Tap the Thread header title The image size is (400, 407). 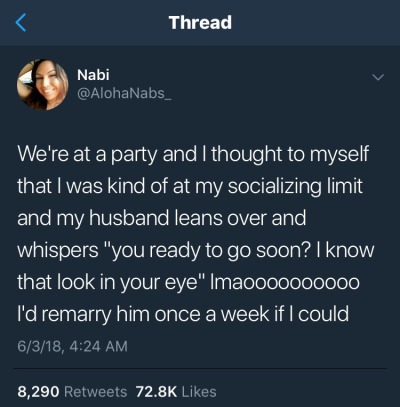200,23
